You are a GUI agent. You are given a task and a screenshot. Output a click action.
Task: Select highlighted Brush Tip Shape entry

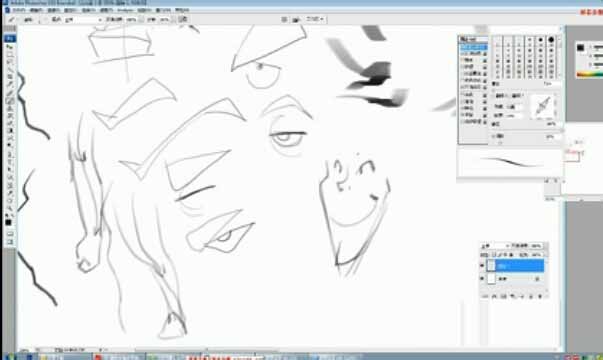pos(474,47)
